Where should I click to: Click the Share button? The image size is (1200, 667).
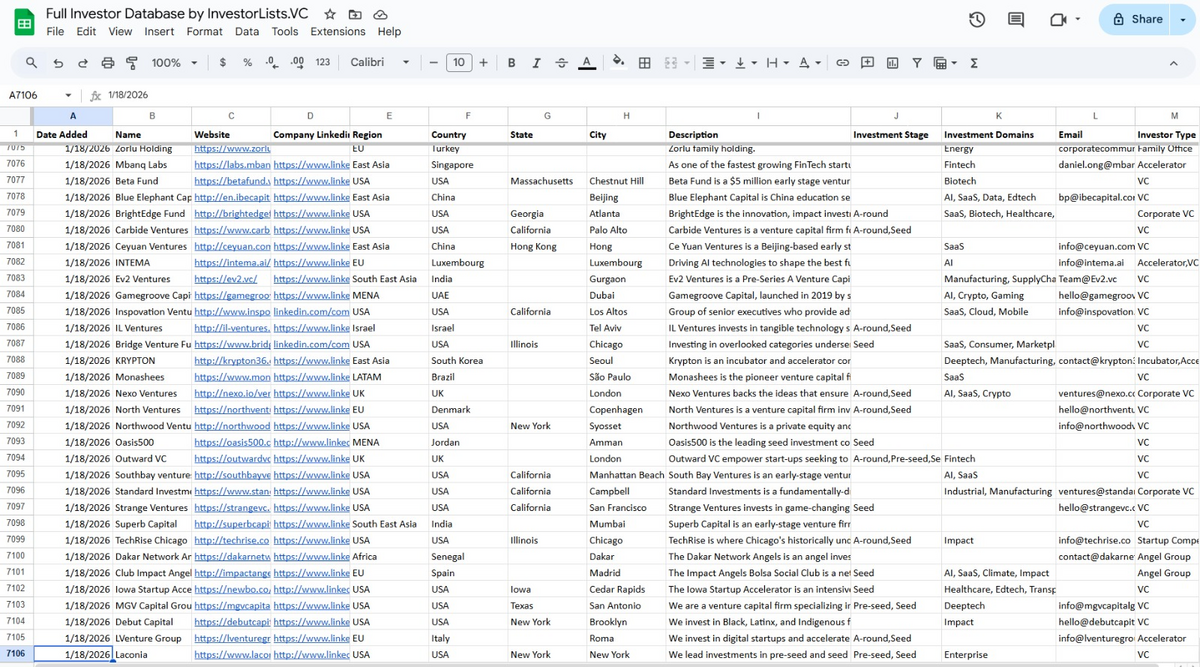(x=1142, y=19)
